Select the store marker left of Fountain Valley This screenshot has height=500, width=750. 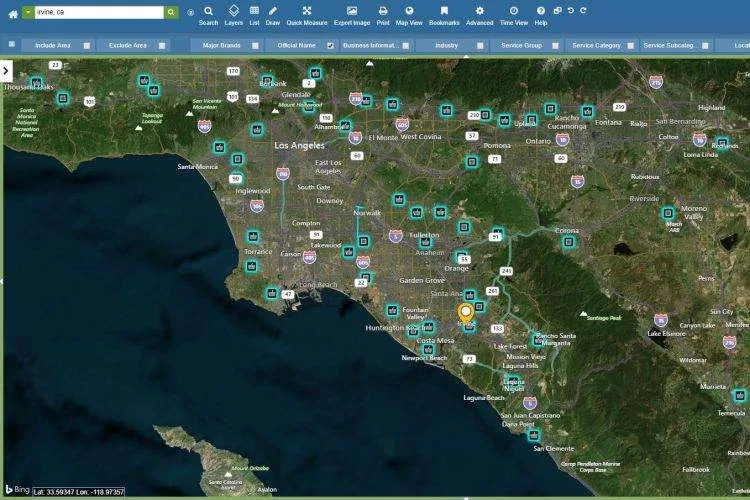392,310
